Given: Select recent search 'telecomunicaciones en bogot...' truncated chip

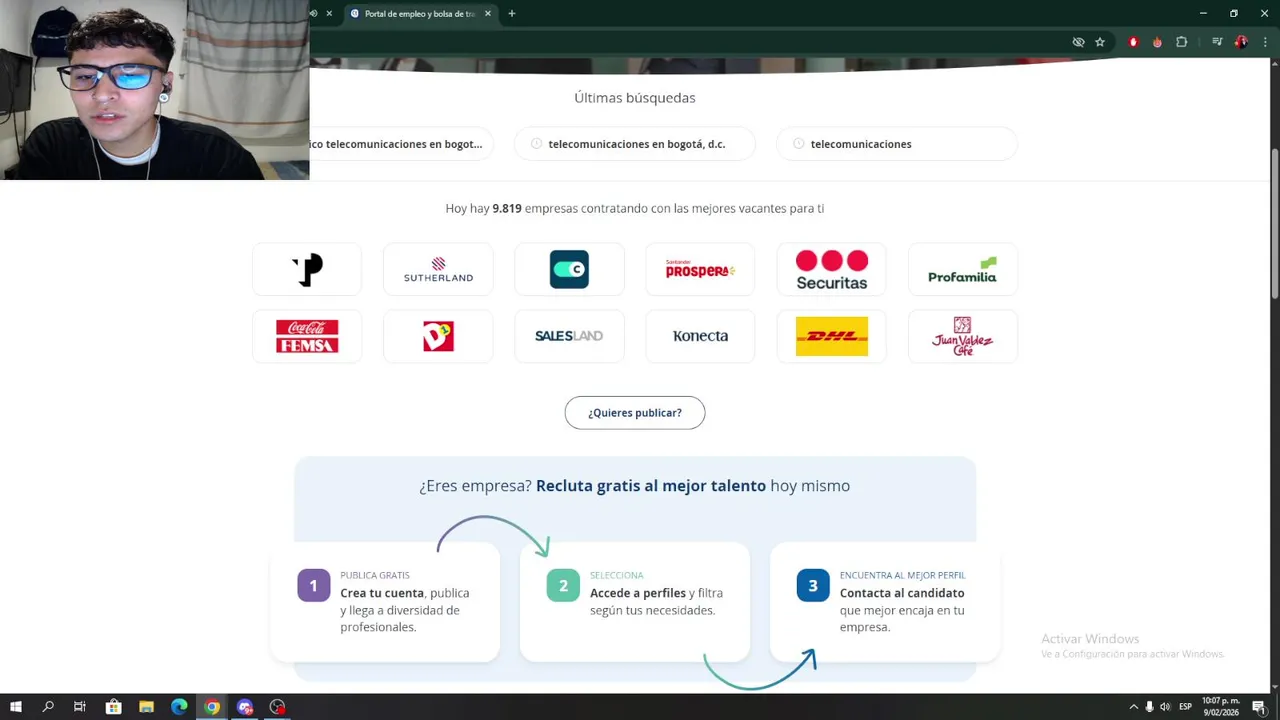Looking at the screenshot, I should 401,144.
